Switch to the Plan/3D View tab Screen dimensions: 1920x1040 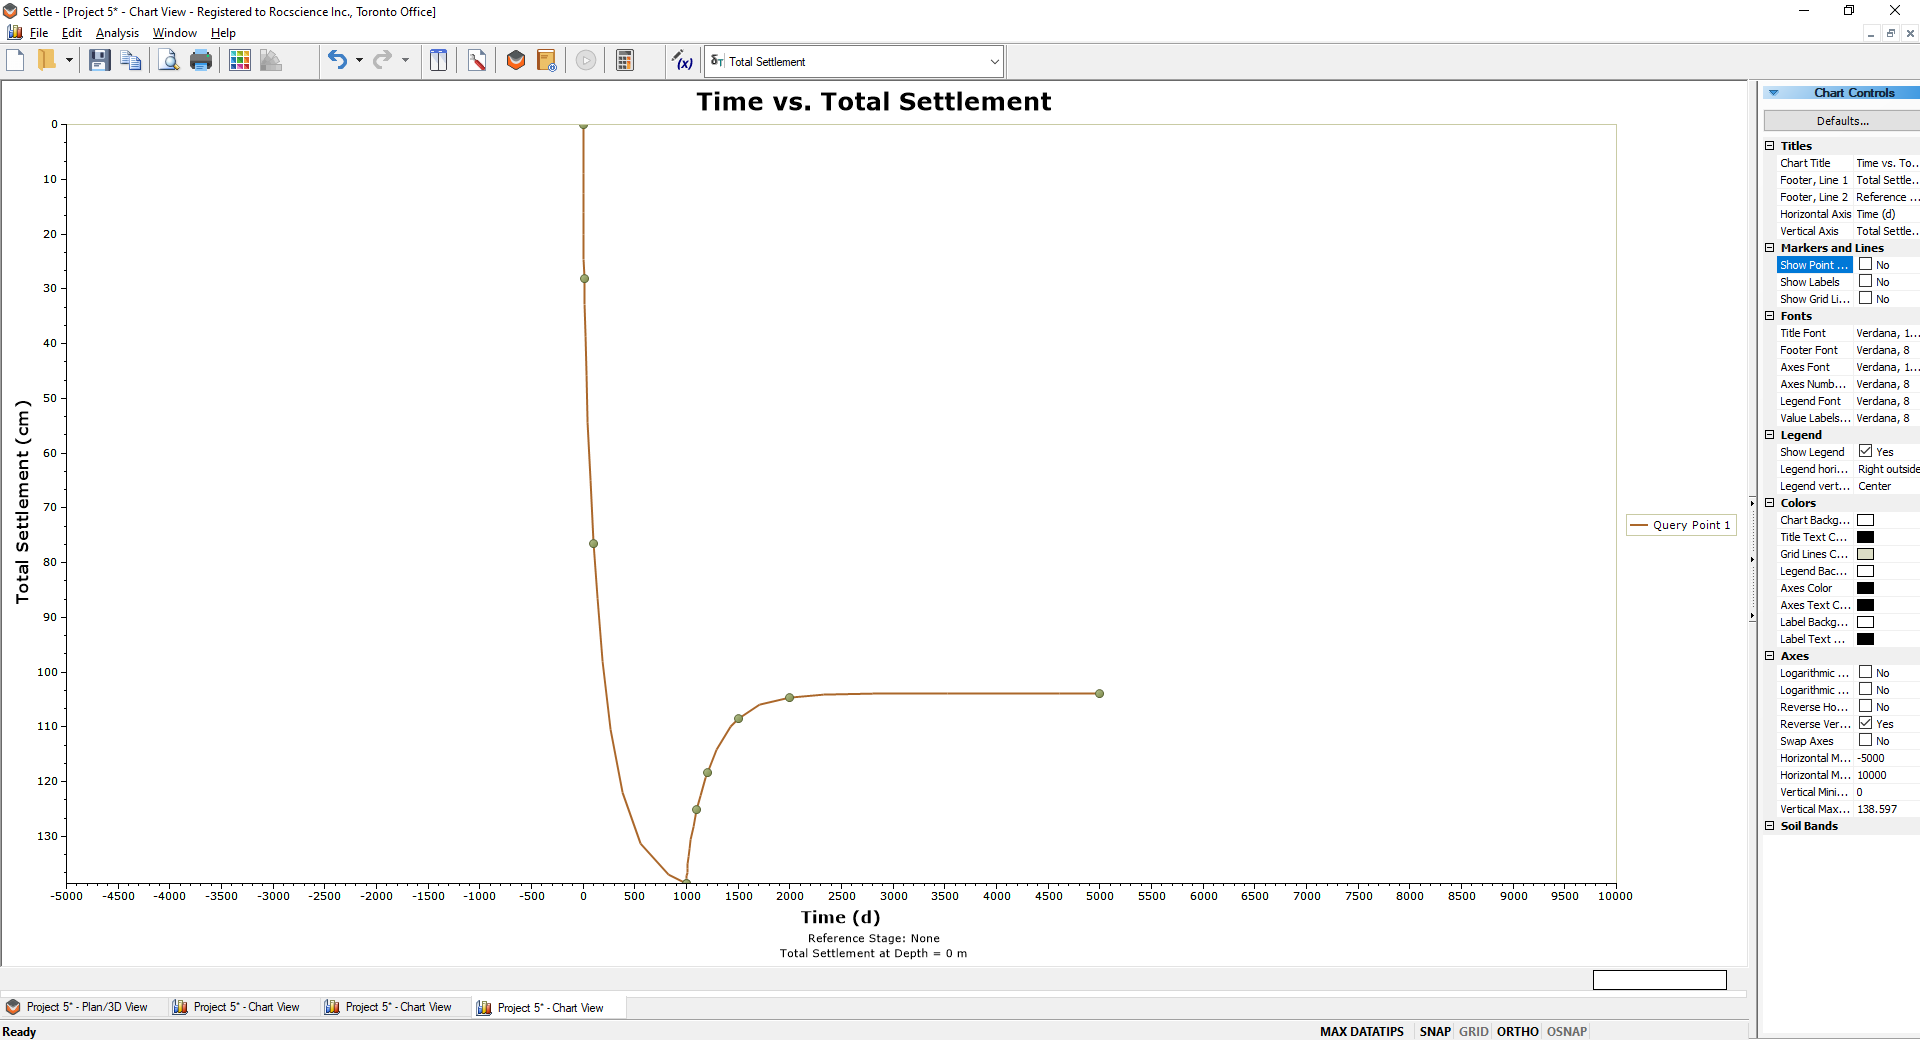pos(85,1007)
